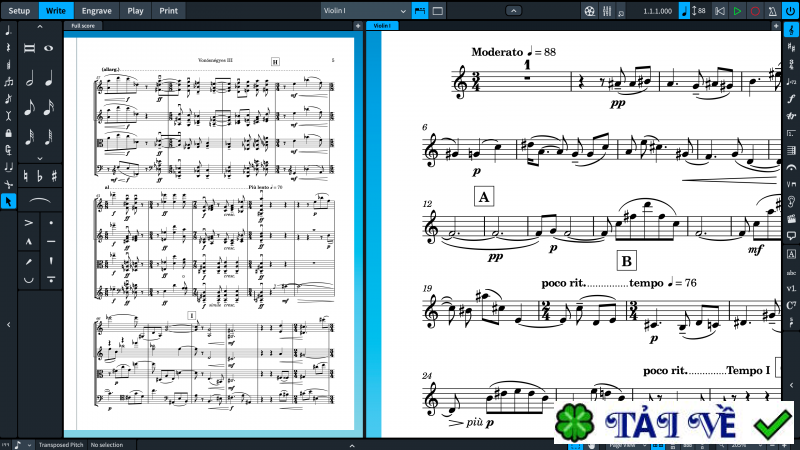The image size is (800, 450).
Task: Open Dynamics panel with f icon
Action: [x=791, y=99]
